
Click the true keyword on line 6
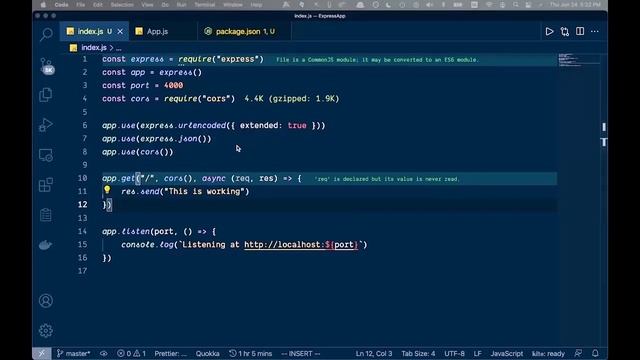[x=297, y=125]
